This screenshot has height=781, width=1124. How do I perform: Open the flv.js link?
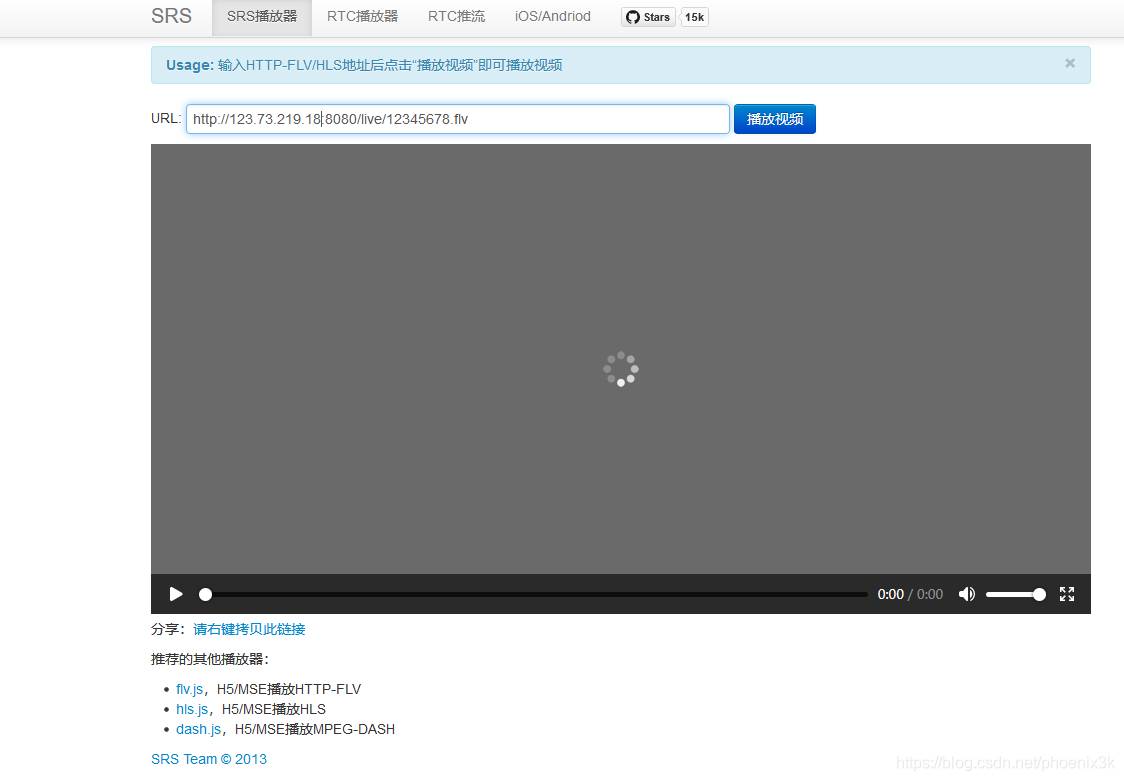click(x=189, y=689)
